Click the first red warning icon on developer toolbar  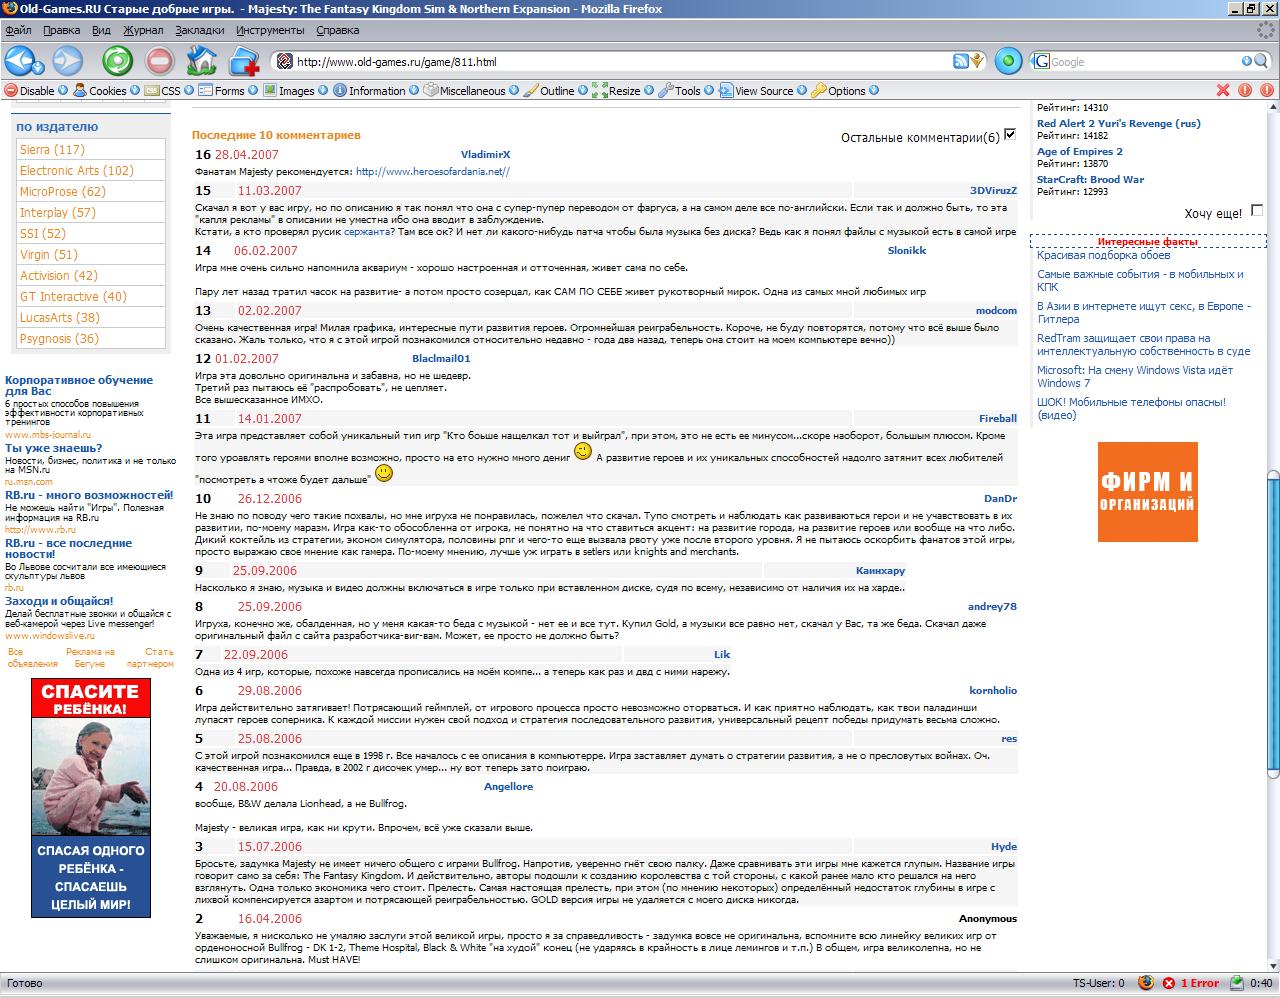point(1245,90)
